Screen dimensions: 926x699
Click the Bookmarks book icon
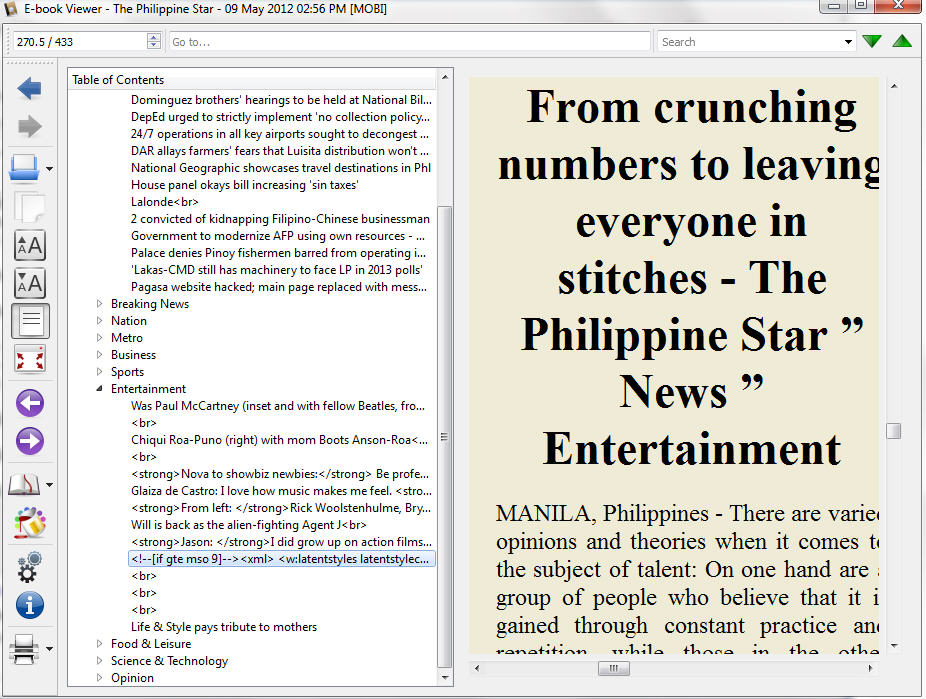pyautogui.click(x=24, y=485)
